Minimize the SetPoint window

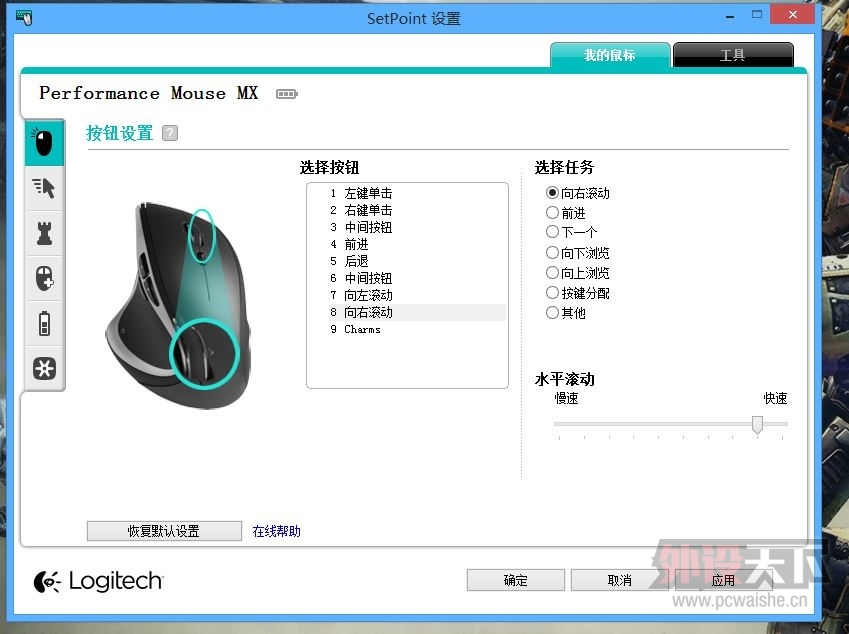point(730,16)
